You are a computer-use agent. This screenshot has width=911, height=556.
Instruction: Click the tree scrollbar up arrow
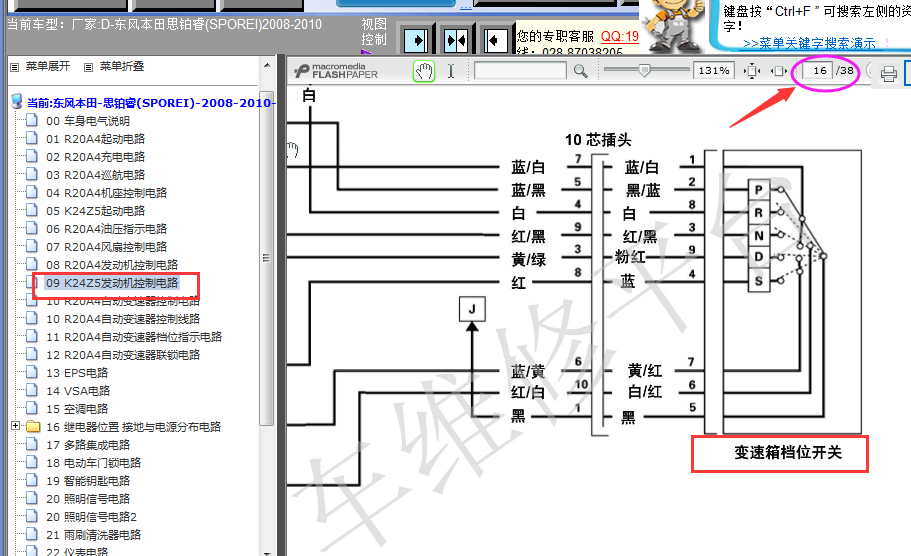click(x=267, y=65)
